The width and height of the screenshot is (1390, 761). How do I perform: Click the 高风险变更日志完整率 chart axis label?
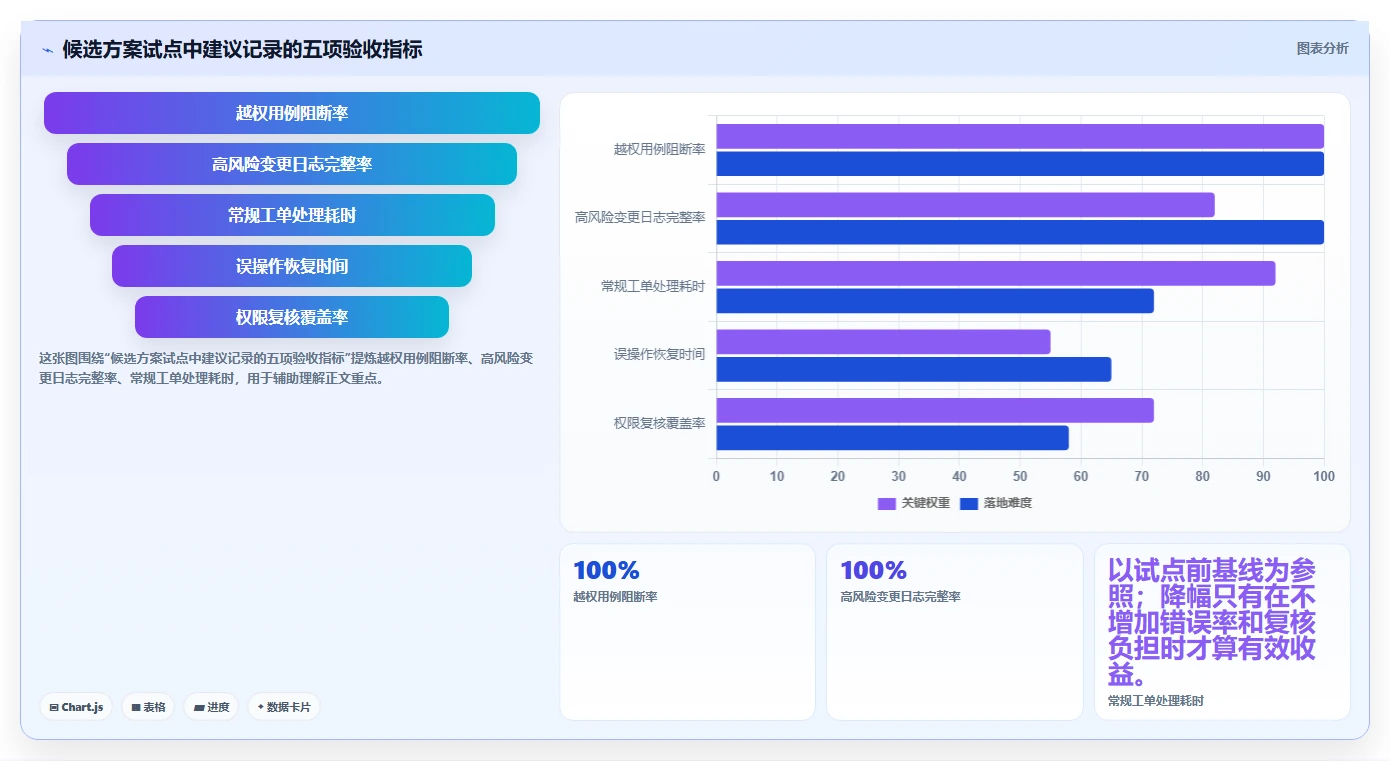(x=640, y=217)
